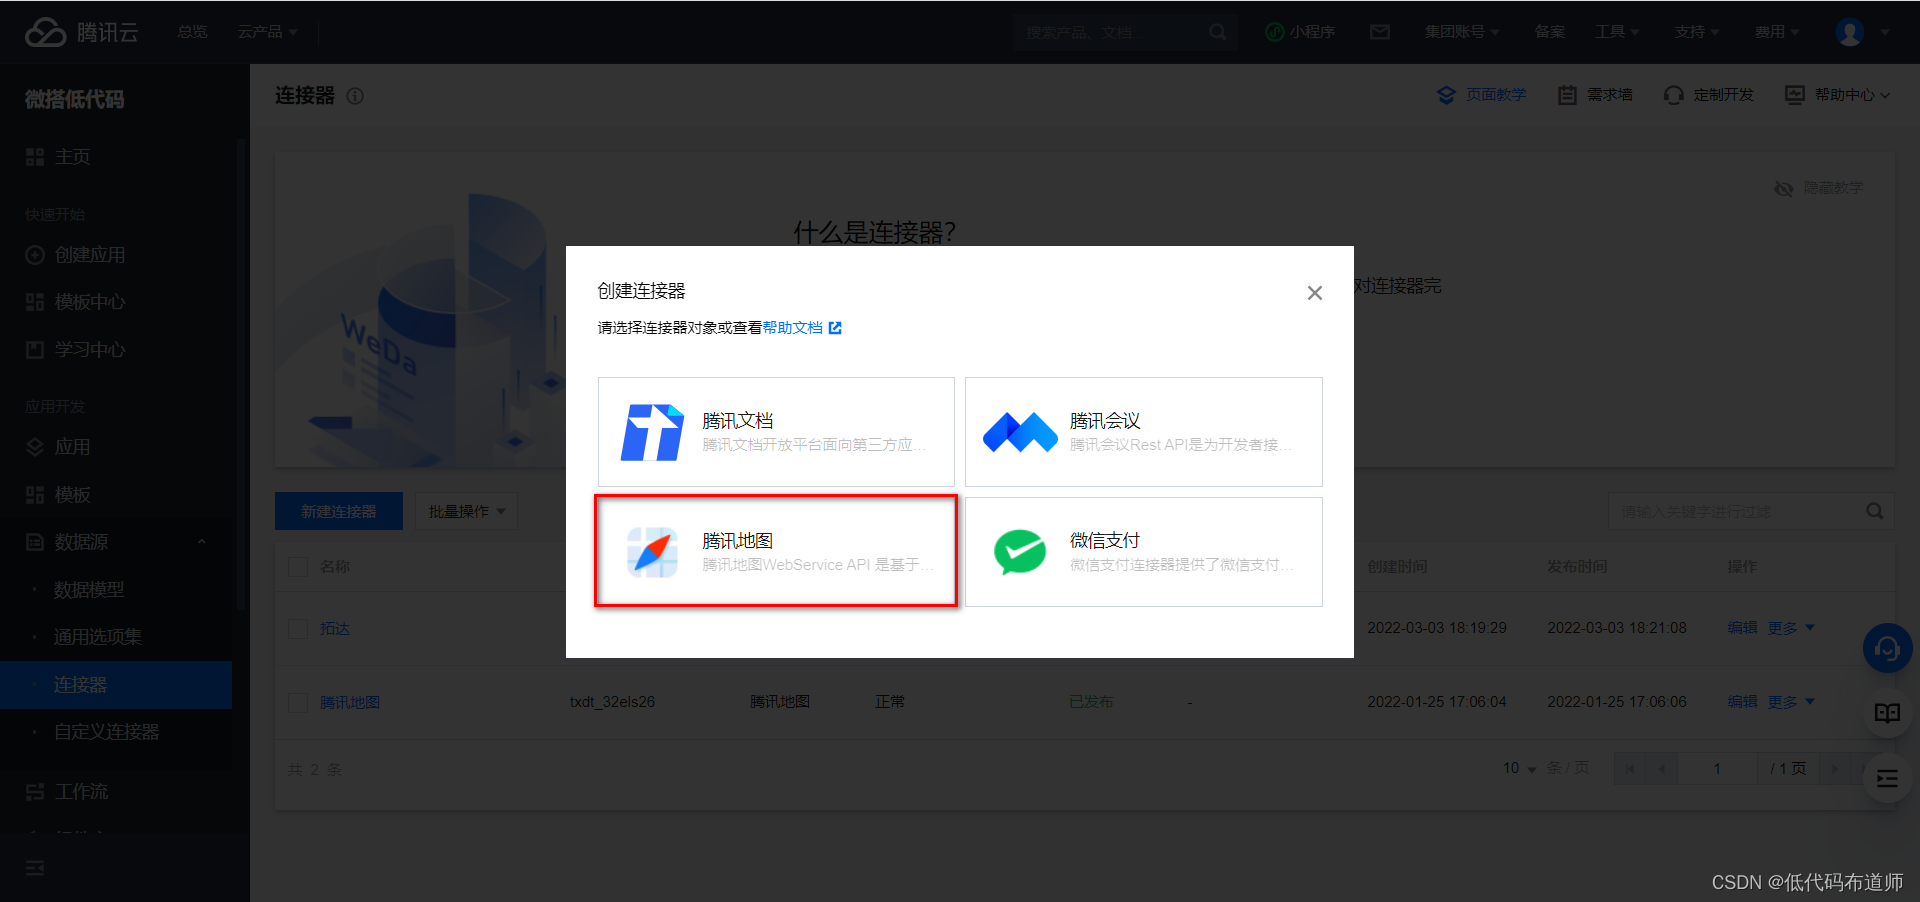The image size is (1920, 902).
Task: Click 隐藏教学 toggle
Action: [1818, 188]
